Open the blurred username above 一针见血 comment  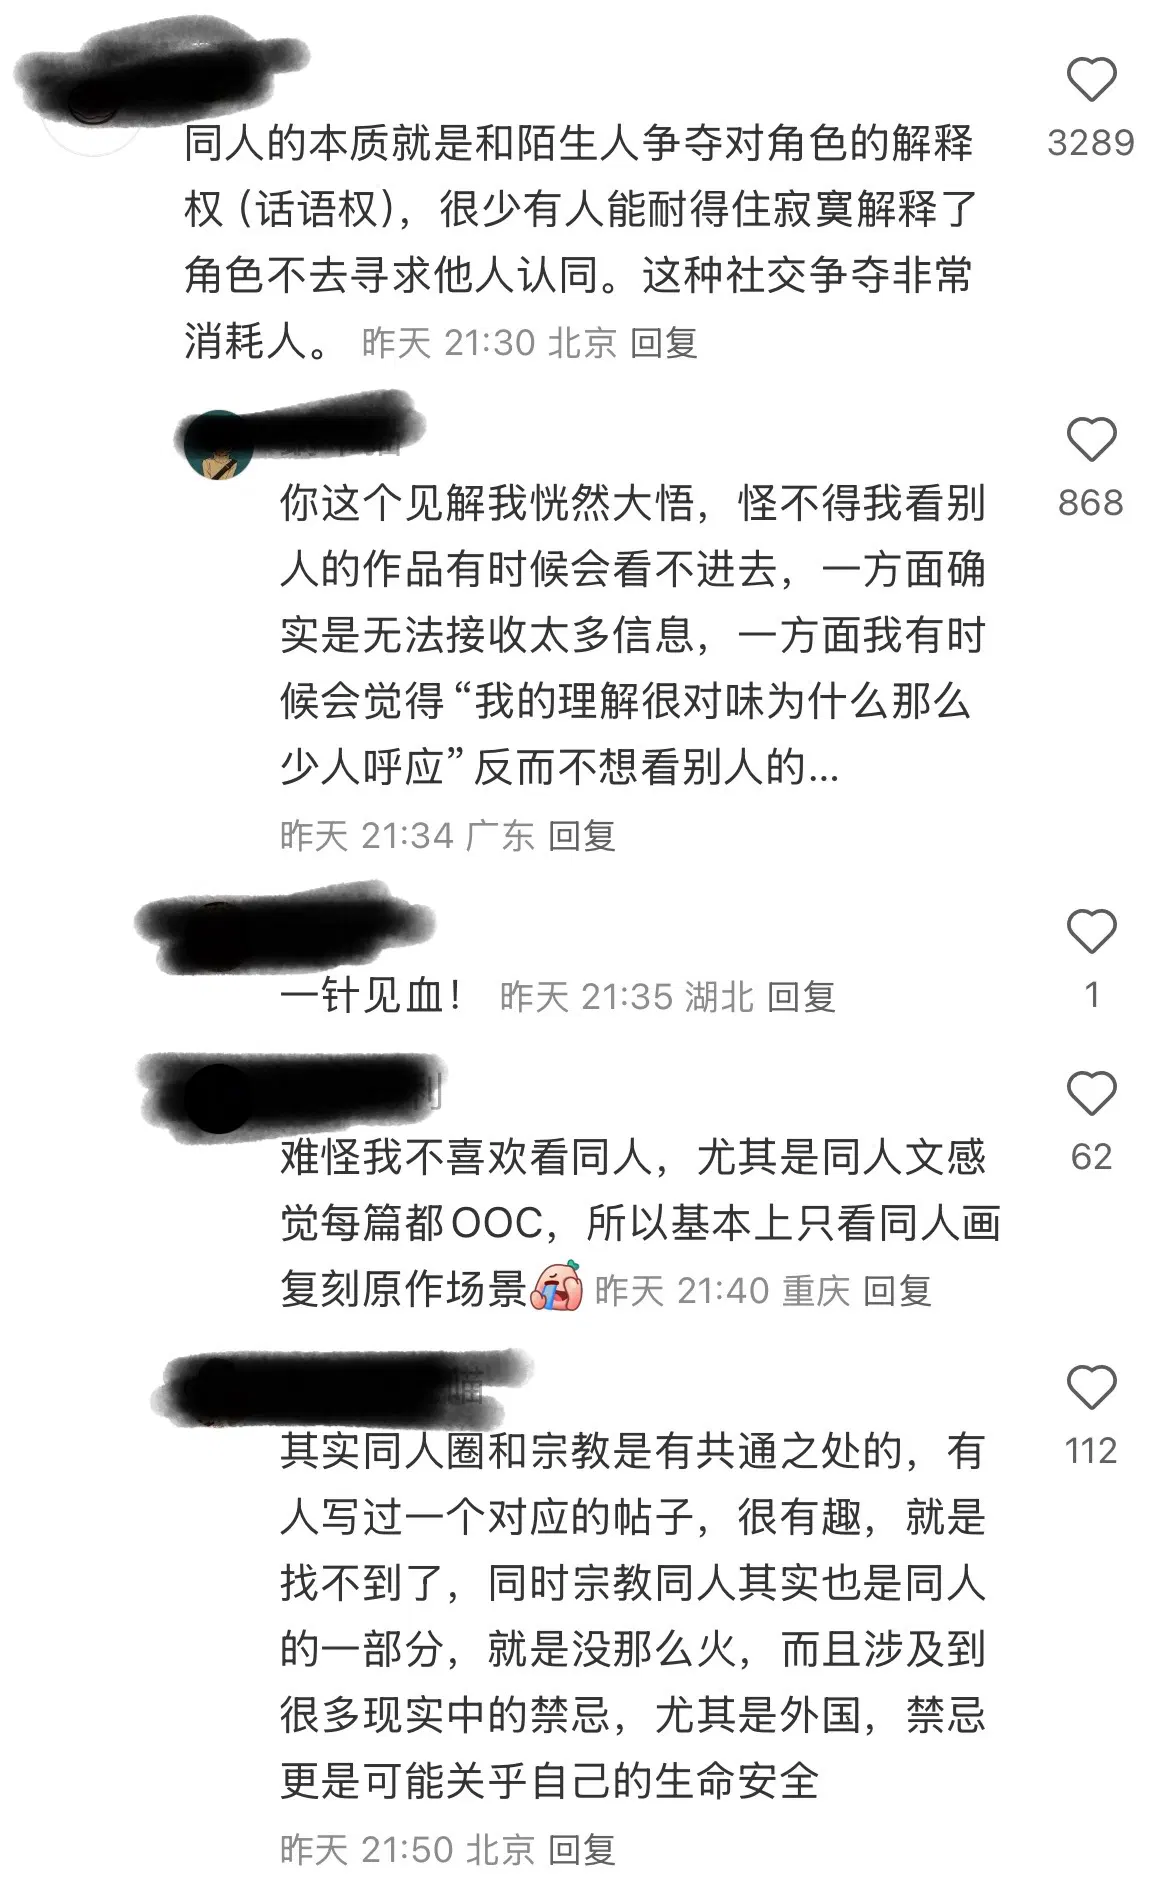click(285, 928)
